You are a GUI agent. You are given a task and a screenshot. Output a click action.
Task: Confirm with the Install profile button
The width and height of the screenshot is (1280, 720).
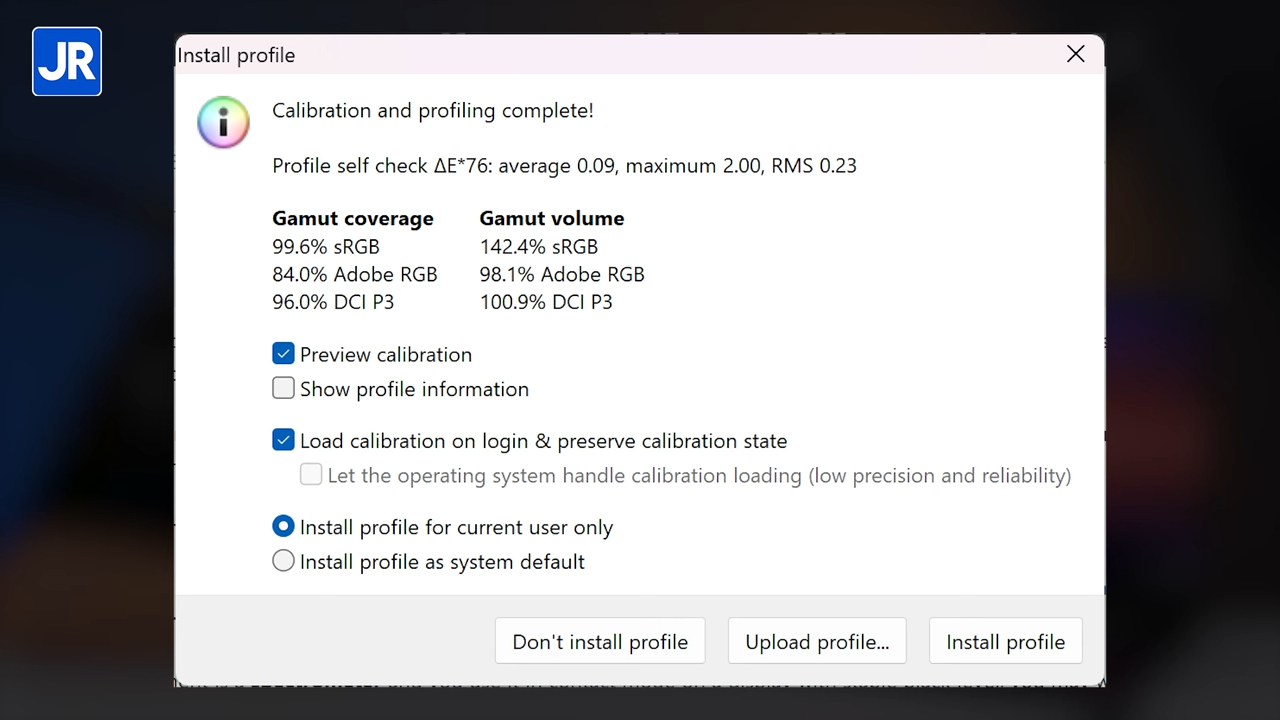(1006, 641)
